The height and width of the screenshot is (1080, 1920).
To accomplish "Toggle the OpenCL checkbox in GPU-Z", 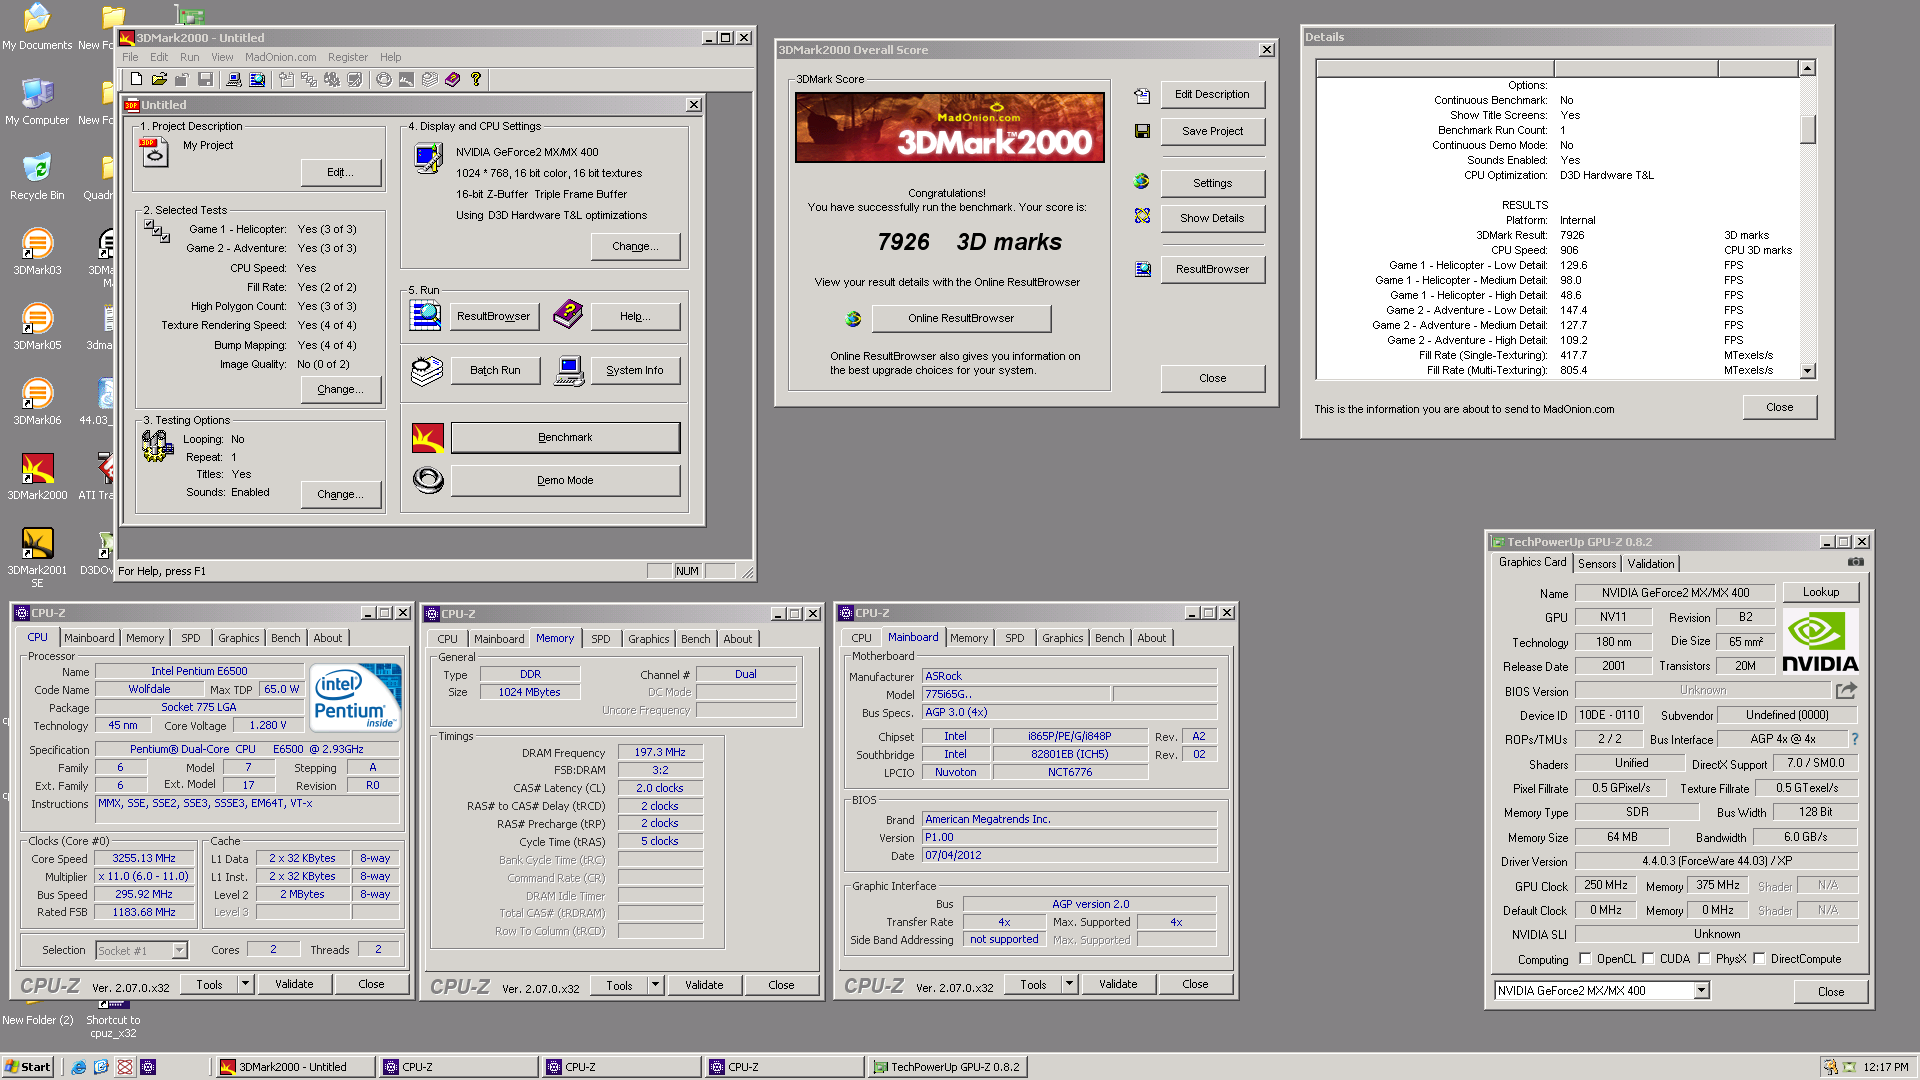I will (x=1585, y=959).
